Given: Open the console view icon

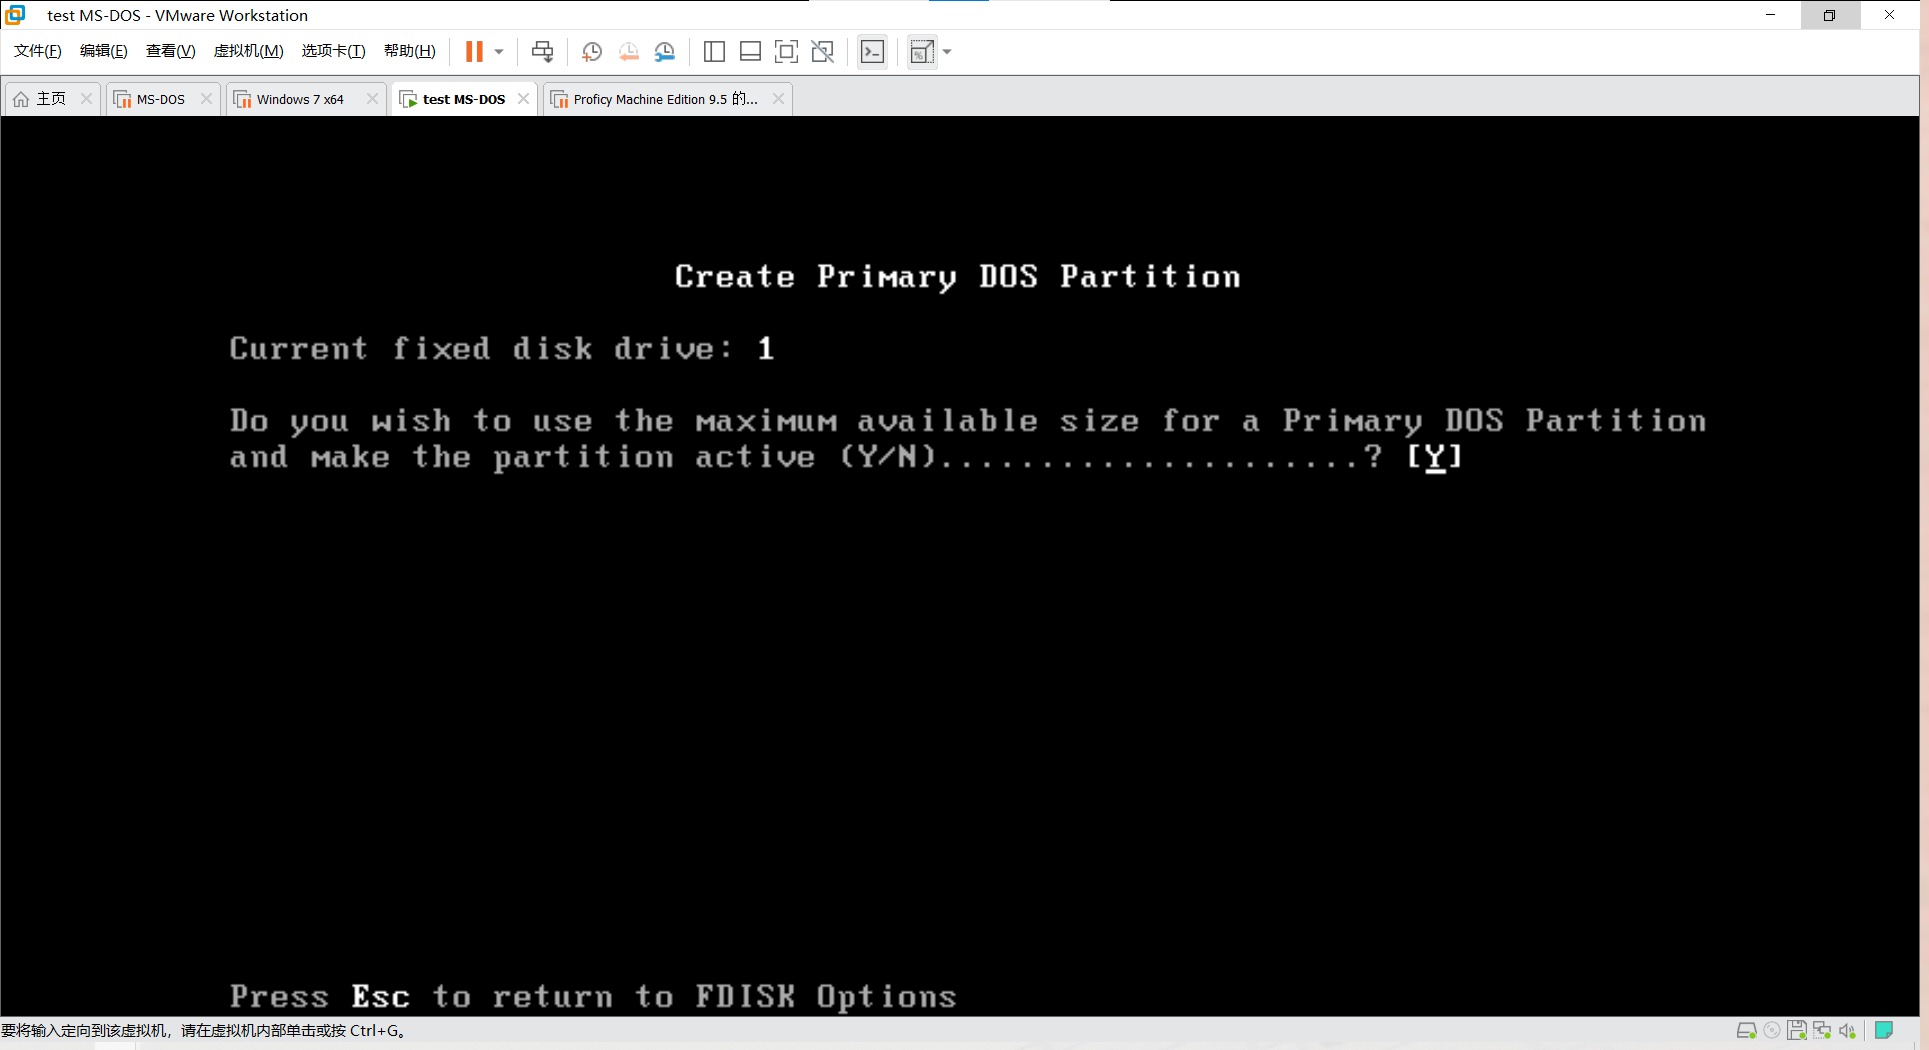Looking at the screenshot, I should [872, 52].
